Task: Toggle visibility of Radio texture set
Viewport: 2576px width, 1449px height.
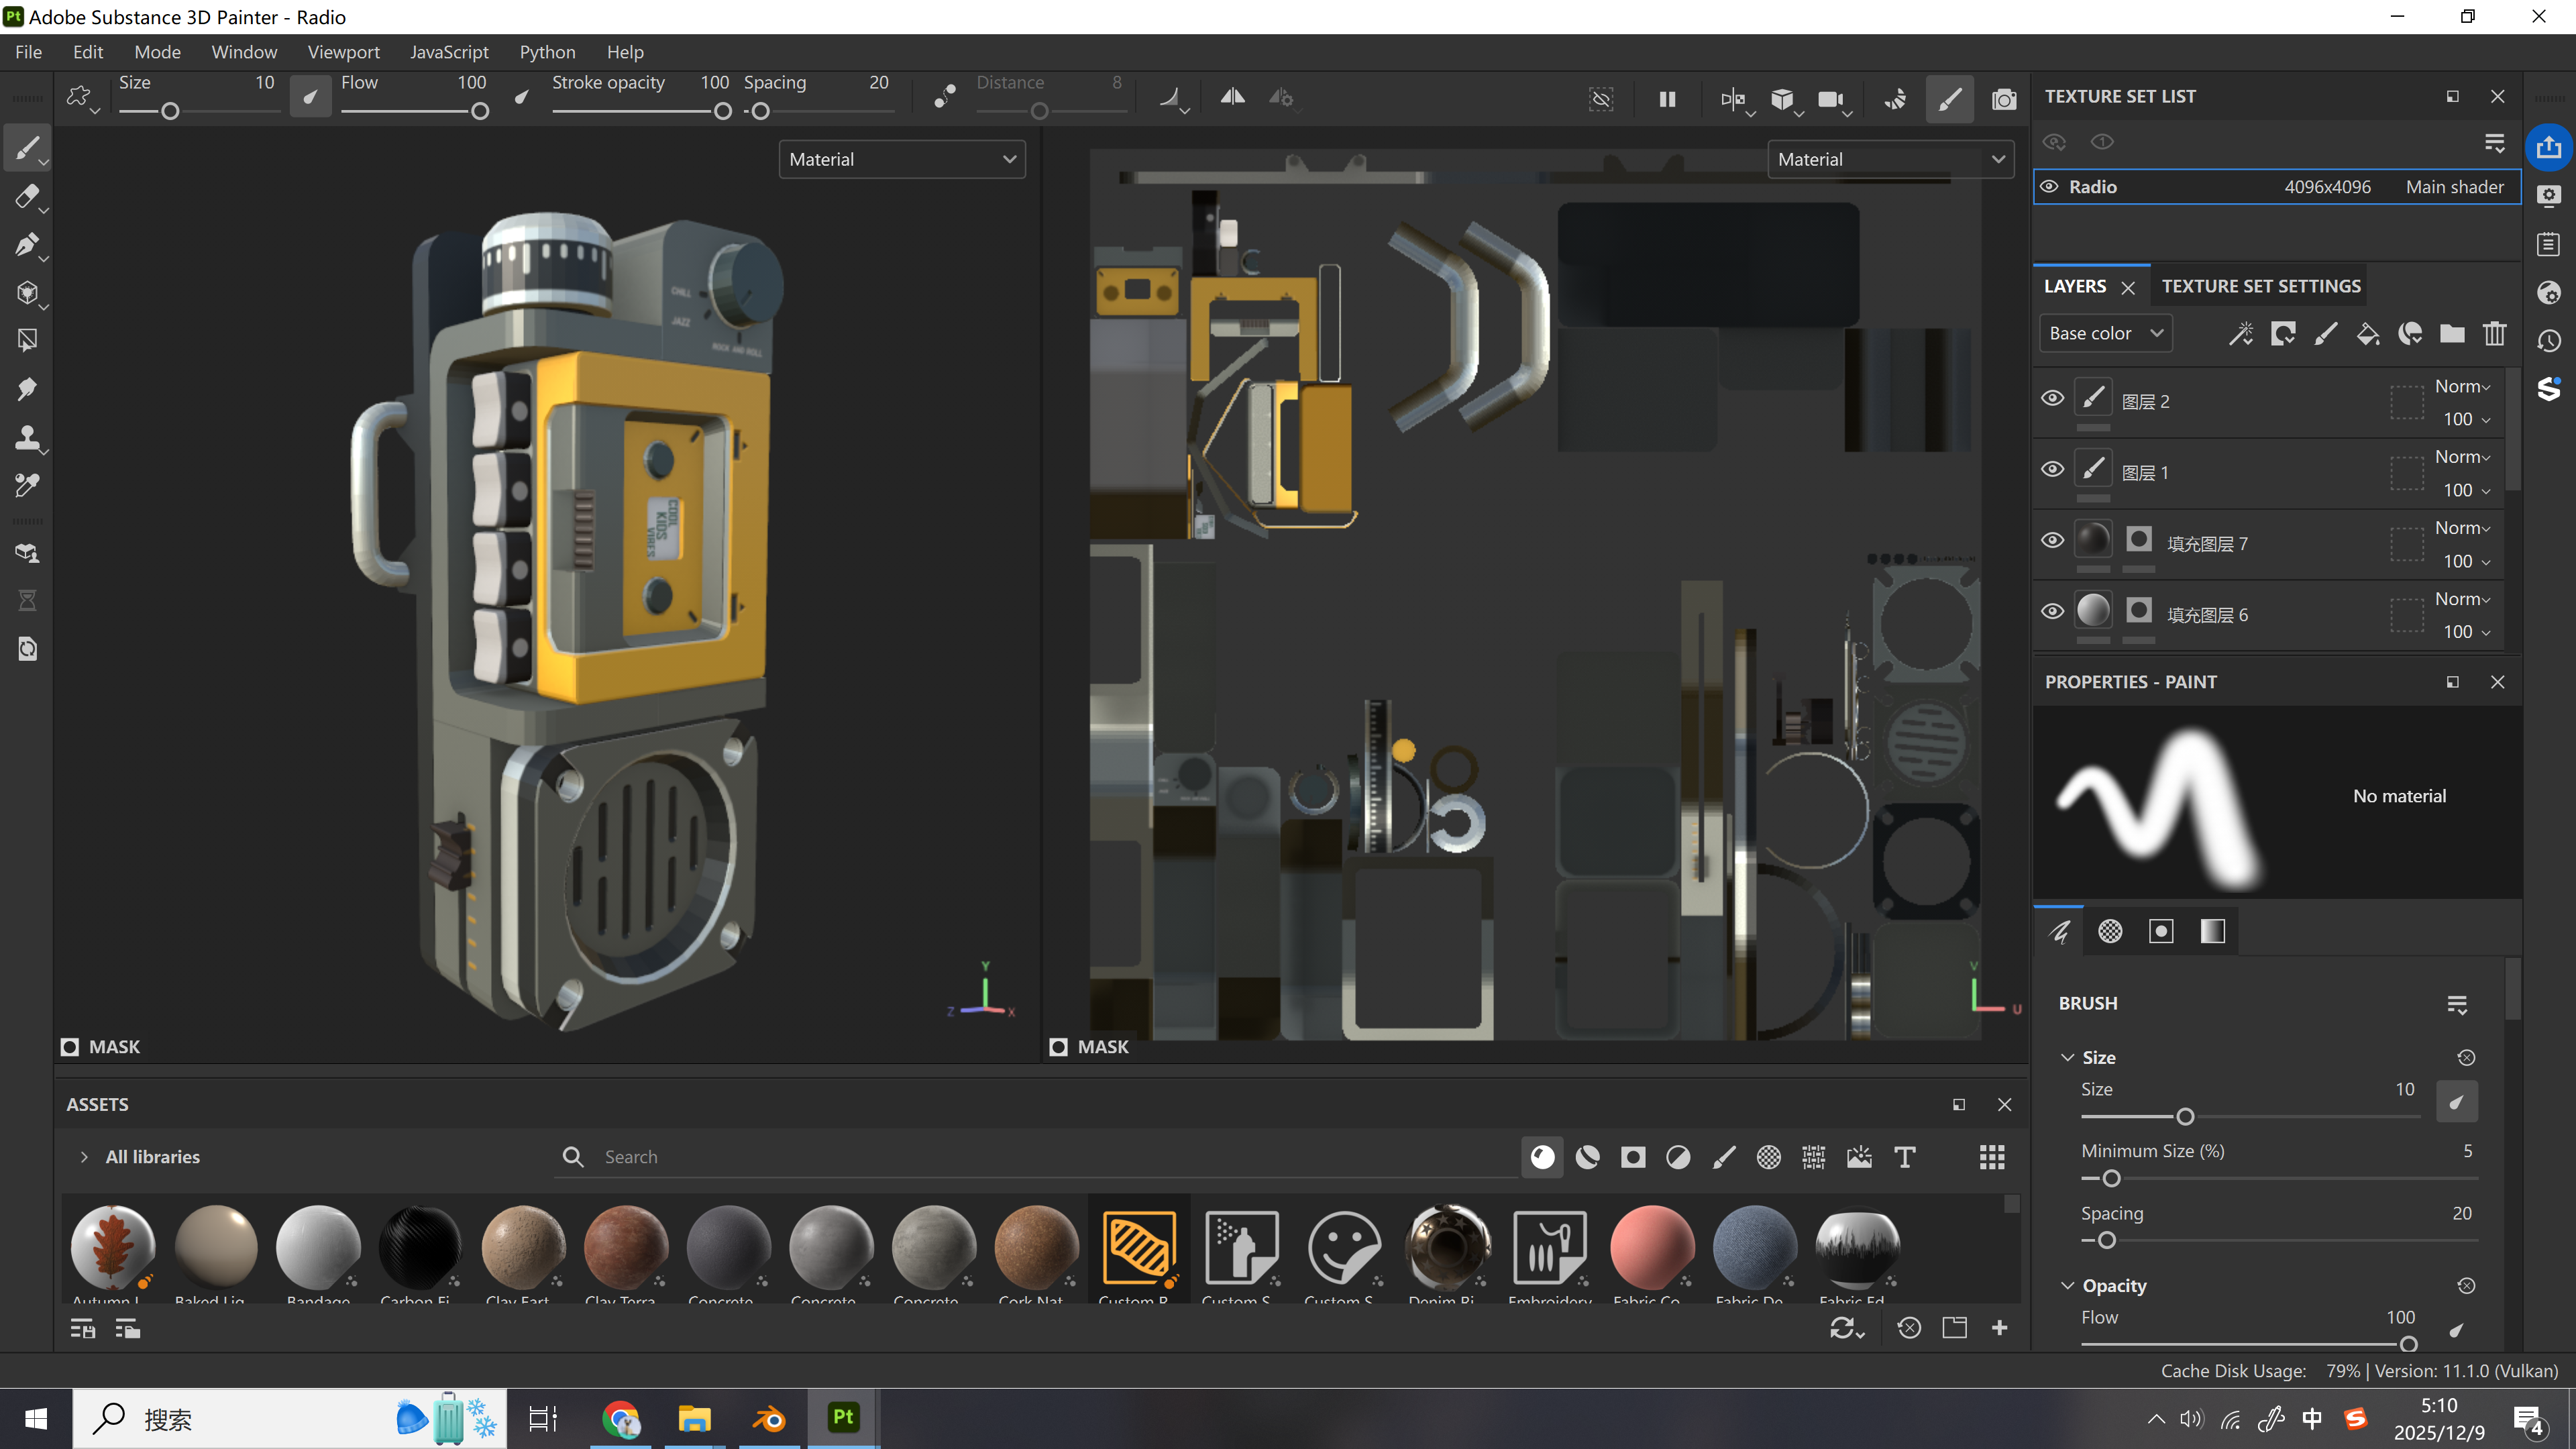Action: (2049, 187)
